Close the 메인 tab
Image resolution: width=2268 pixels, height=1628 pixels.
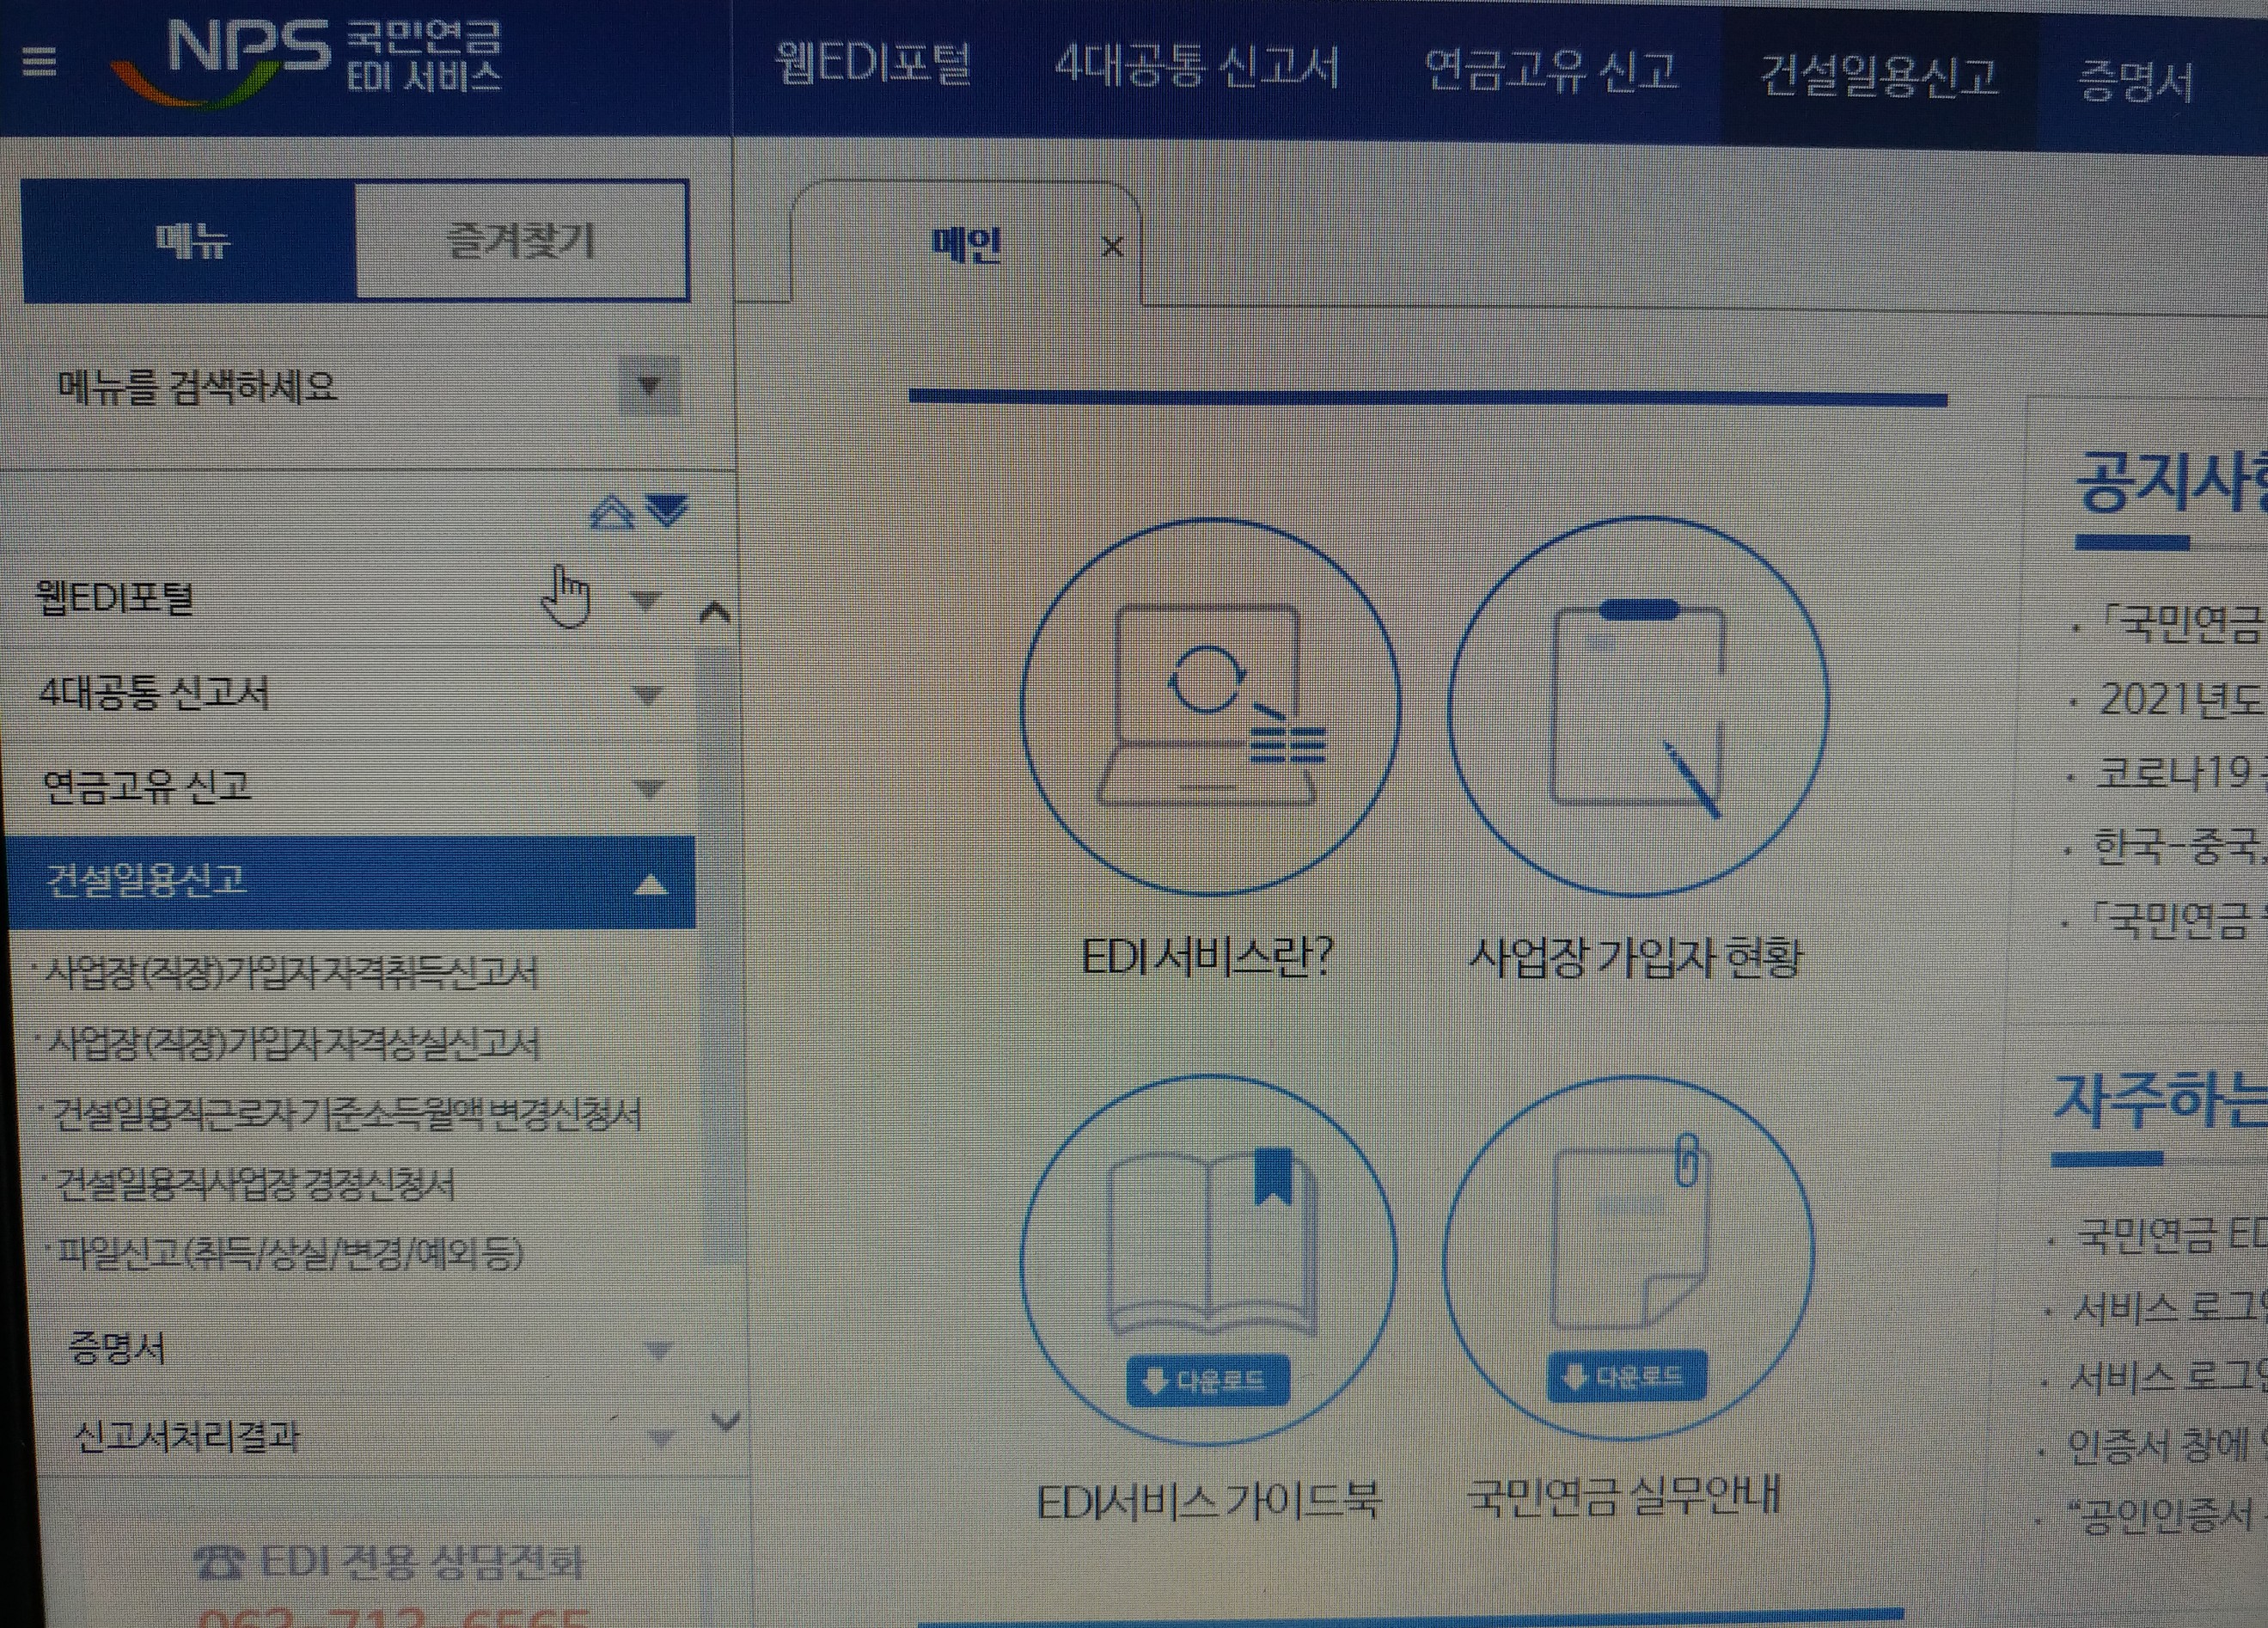click(x=1111, y=246)
